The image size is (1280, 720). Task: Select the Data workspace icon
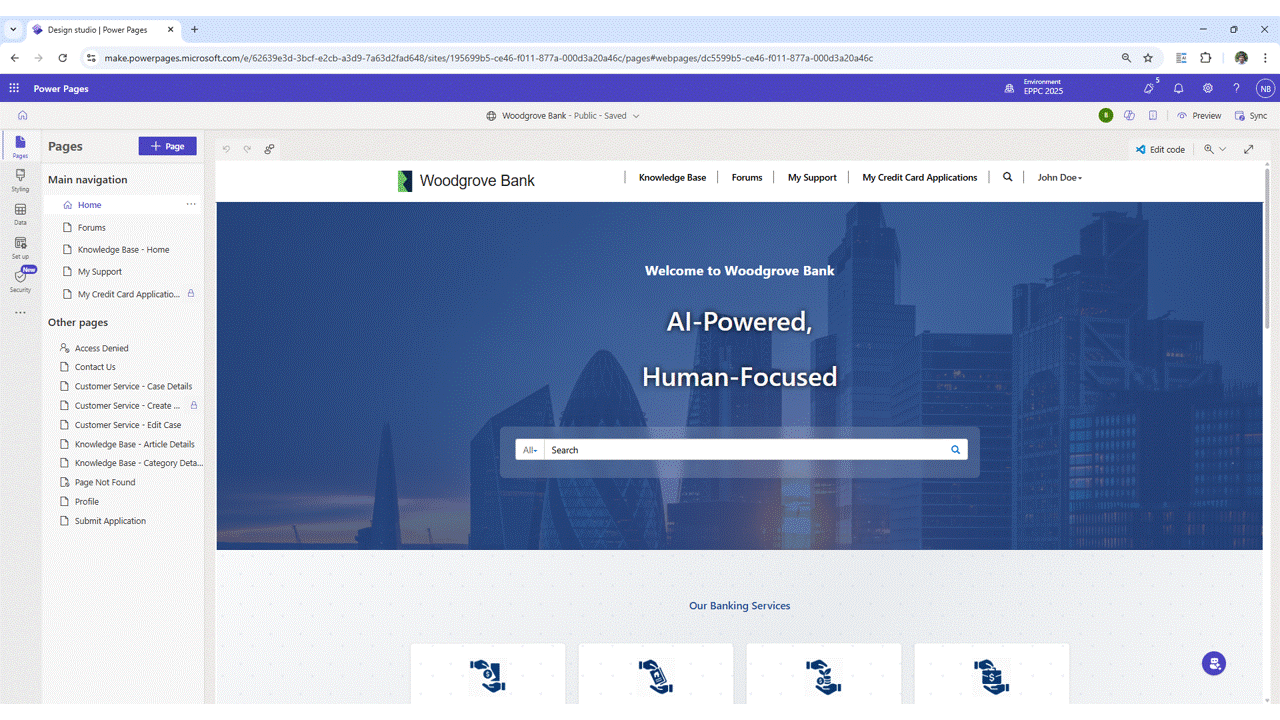tap(20, 212)
